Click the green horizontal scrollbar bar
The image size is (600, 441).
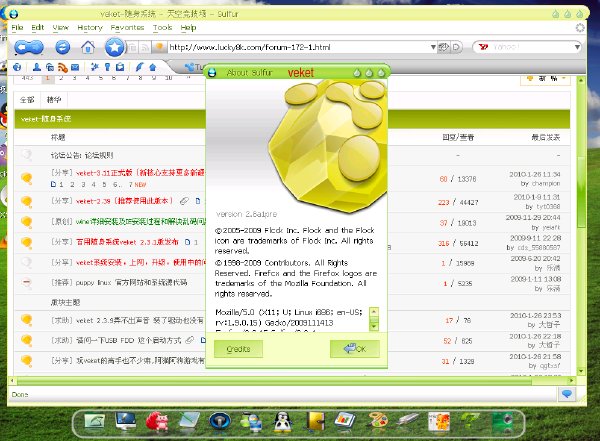(274, 381)
